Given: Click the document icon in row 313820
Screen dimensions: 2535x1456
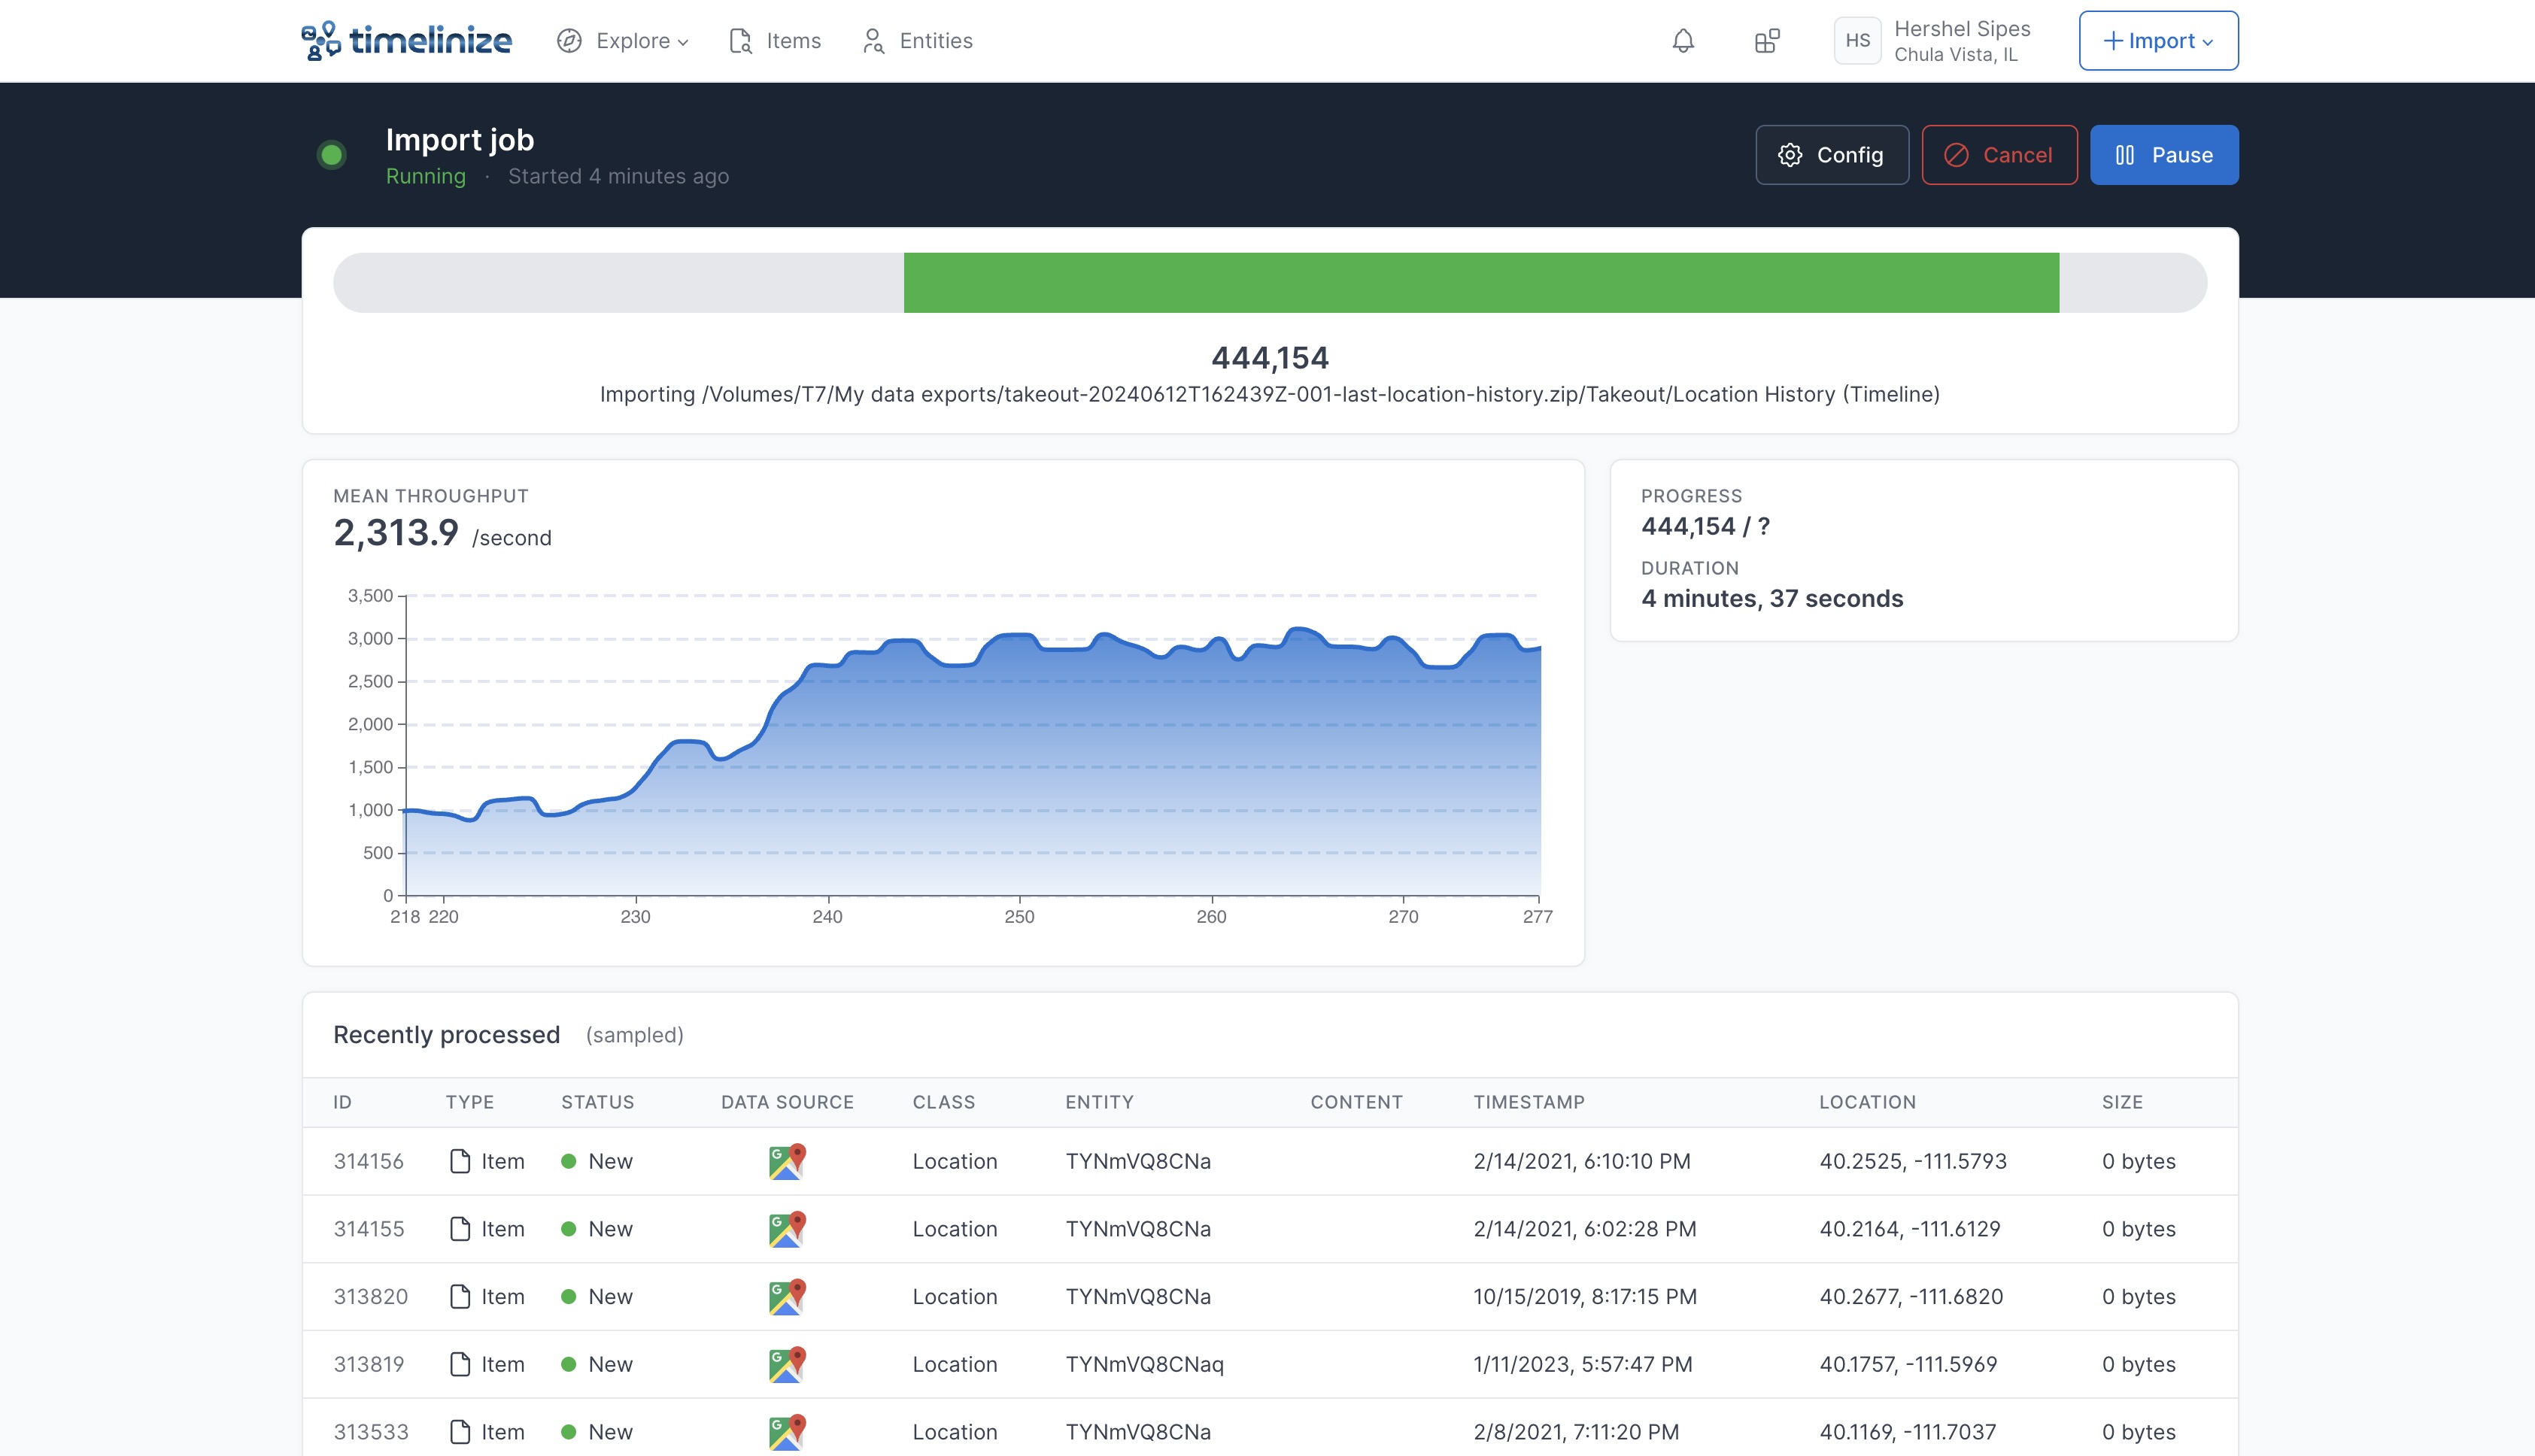Looking at the screenshot, I should [x=460, y=1297].
